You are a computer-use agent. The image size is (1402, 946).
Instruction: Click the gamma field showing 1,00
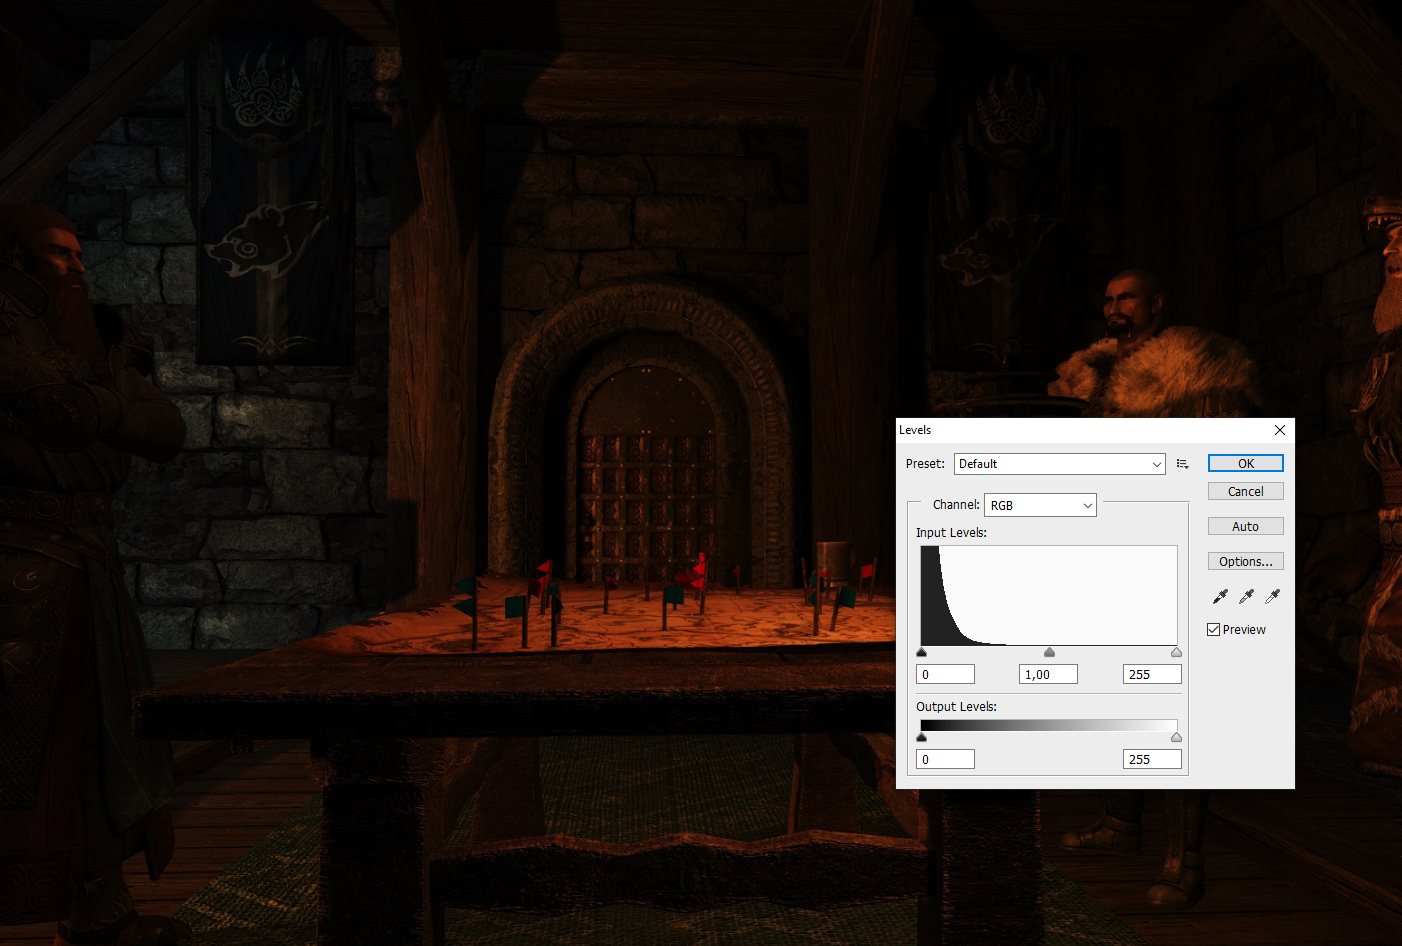pyautogui.click(x=1048, y=674)
